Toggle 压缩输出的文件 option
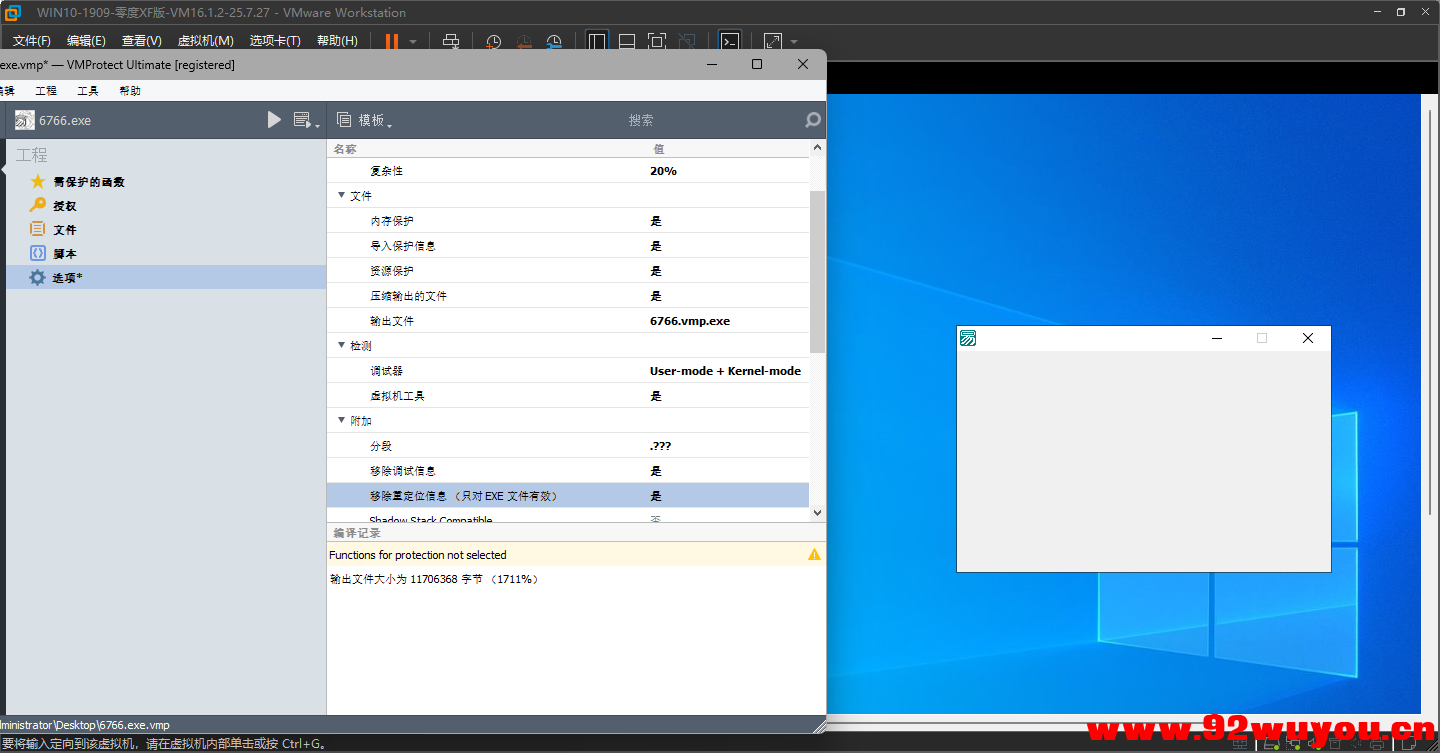 pos(656,295)
